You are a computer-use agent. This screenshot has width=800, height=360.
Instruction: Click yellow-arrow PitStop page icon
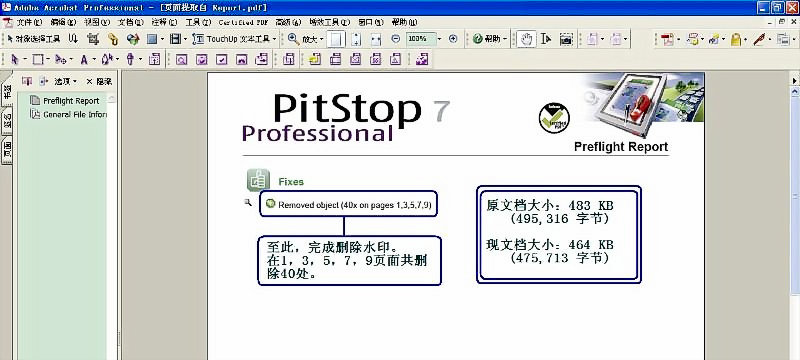coord(314,60)
